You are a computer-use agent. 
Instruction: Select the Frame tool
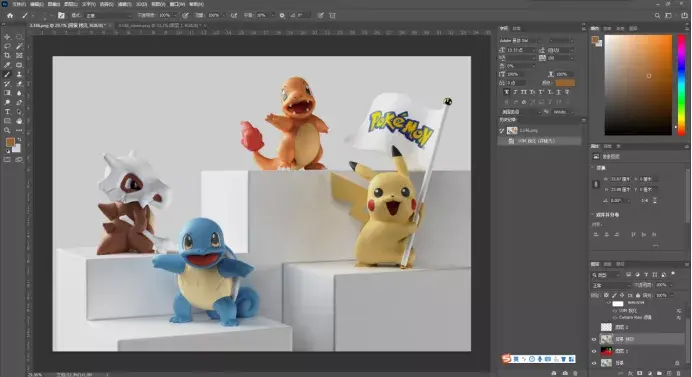tap(19, 56)
